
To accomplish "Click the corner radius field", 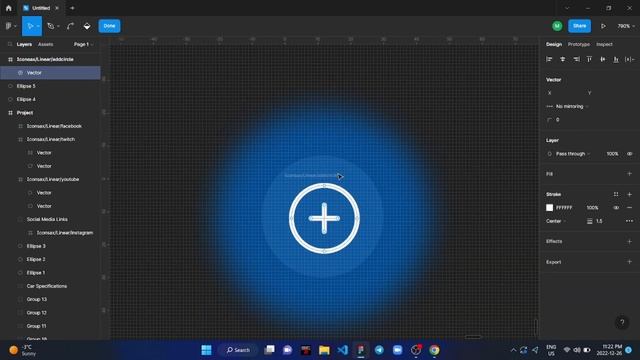I will pyautogui.click(x=558, y=120).
